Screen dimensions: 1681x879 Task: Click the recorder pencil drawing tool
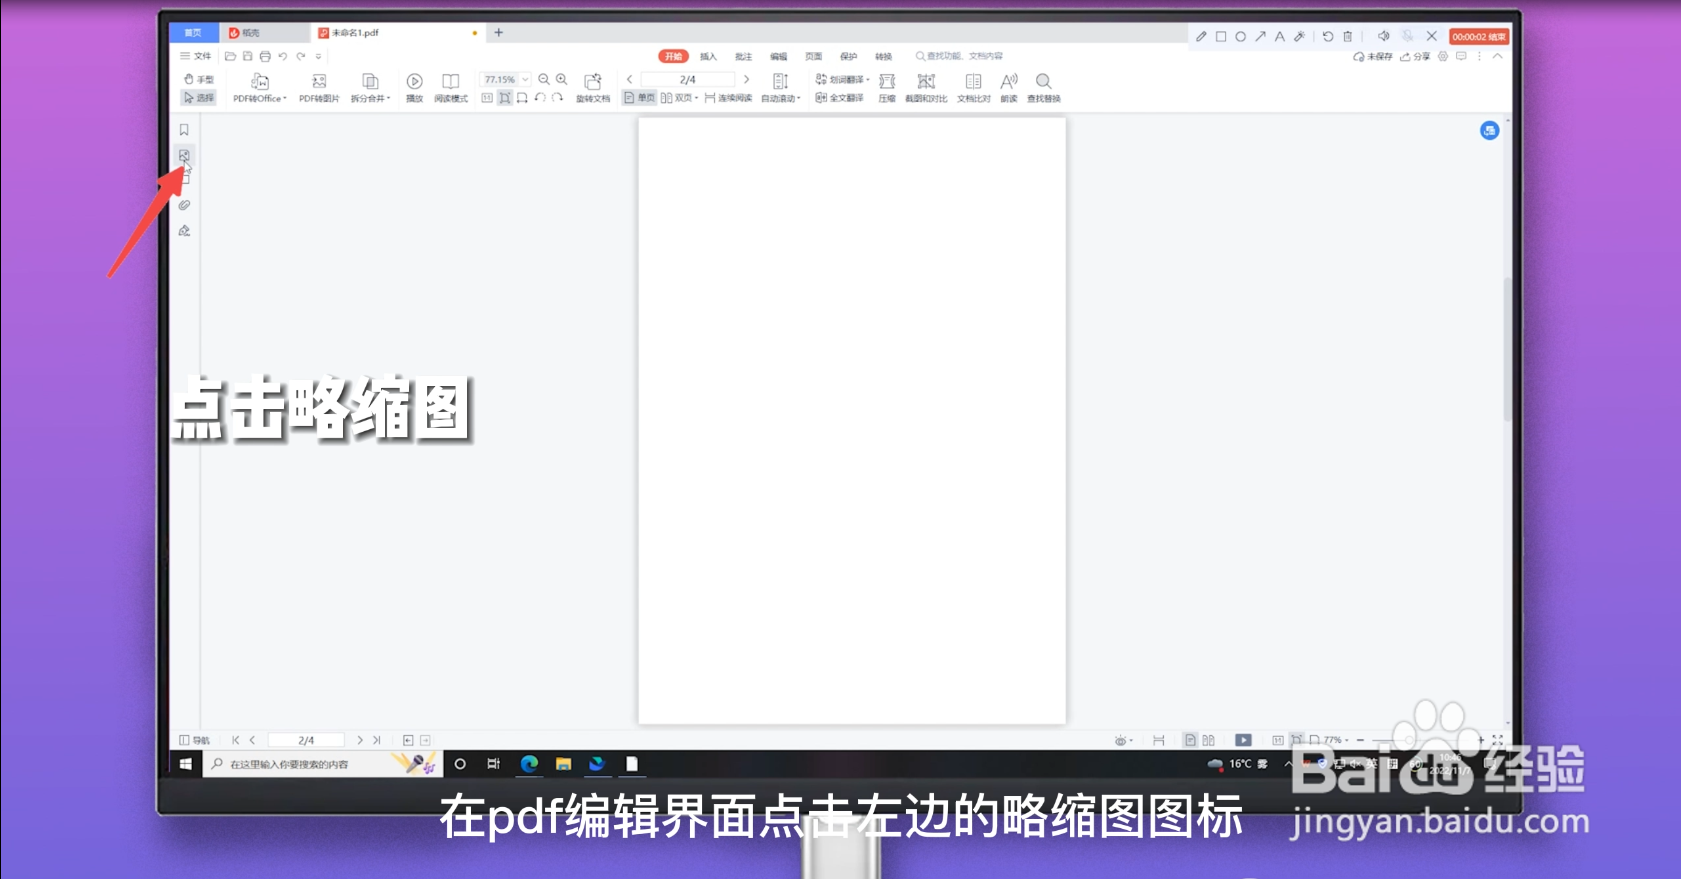click(1201, 36)
